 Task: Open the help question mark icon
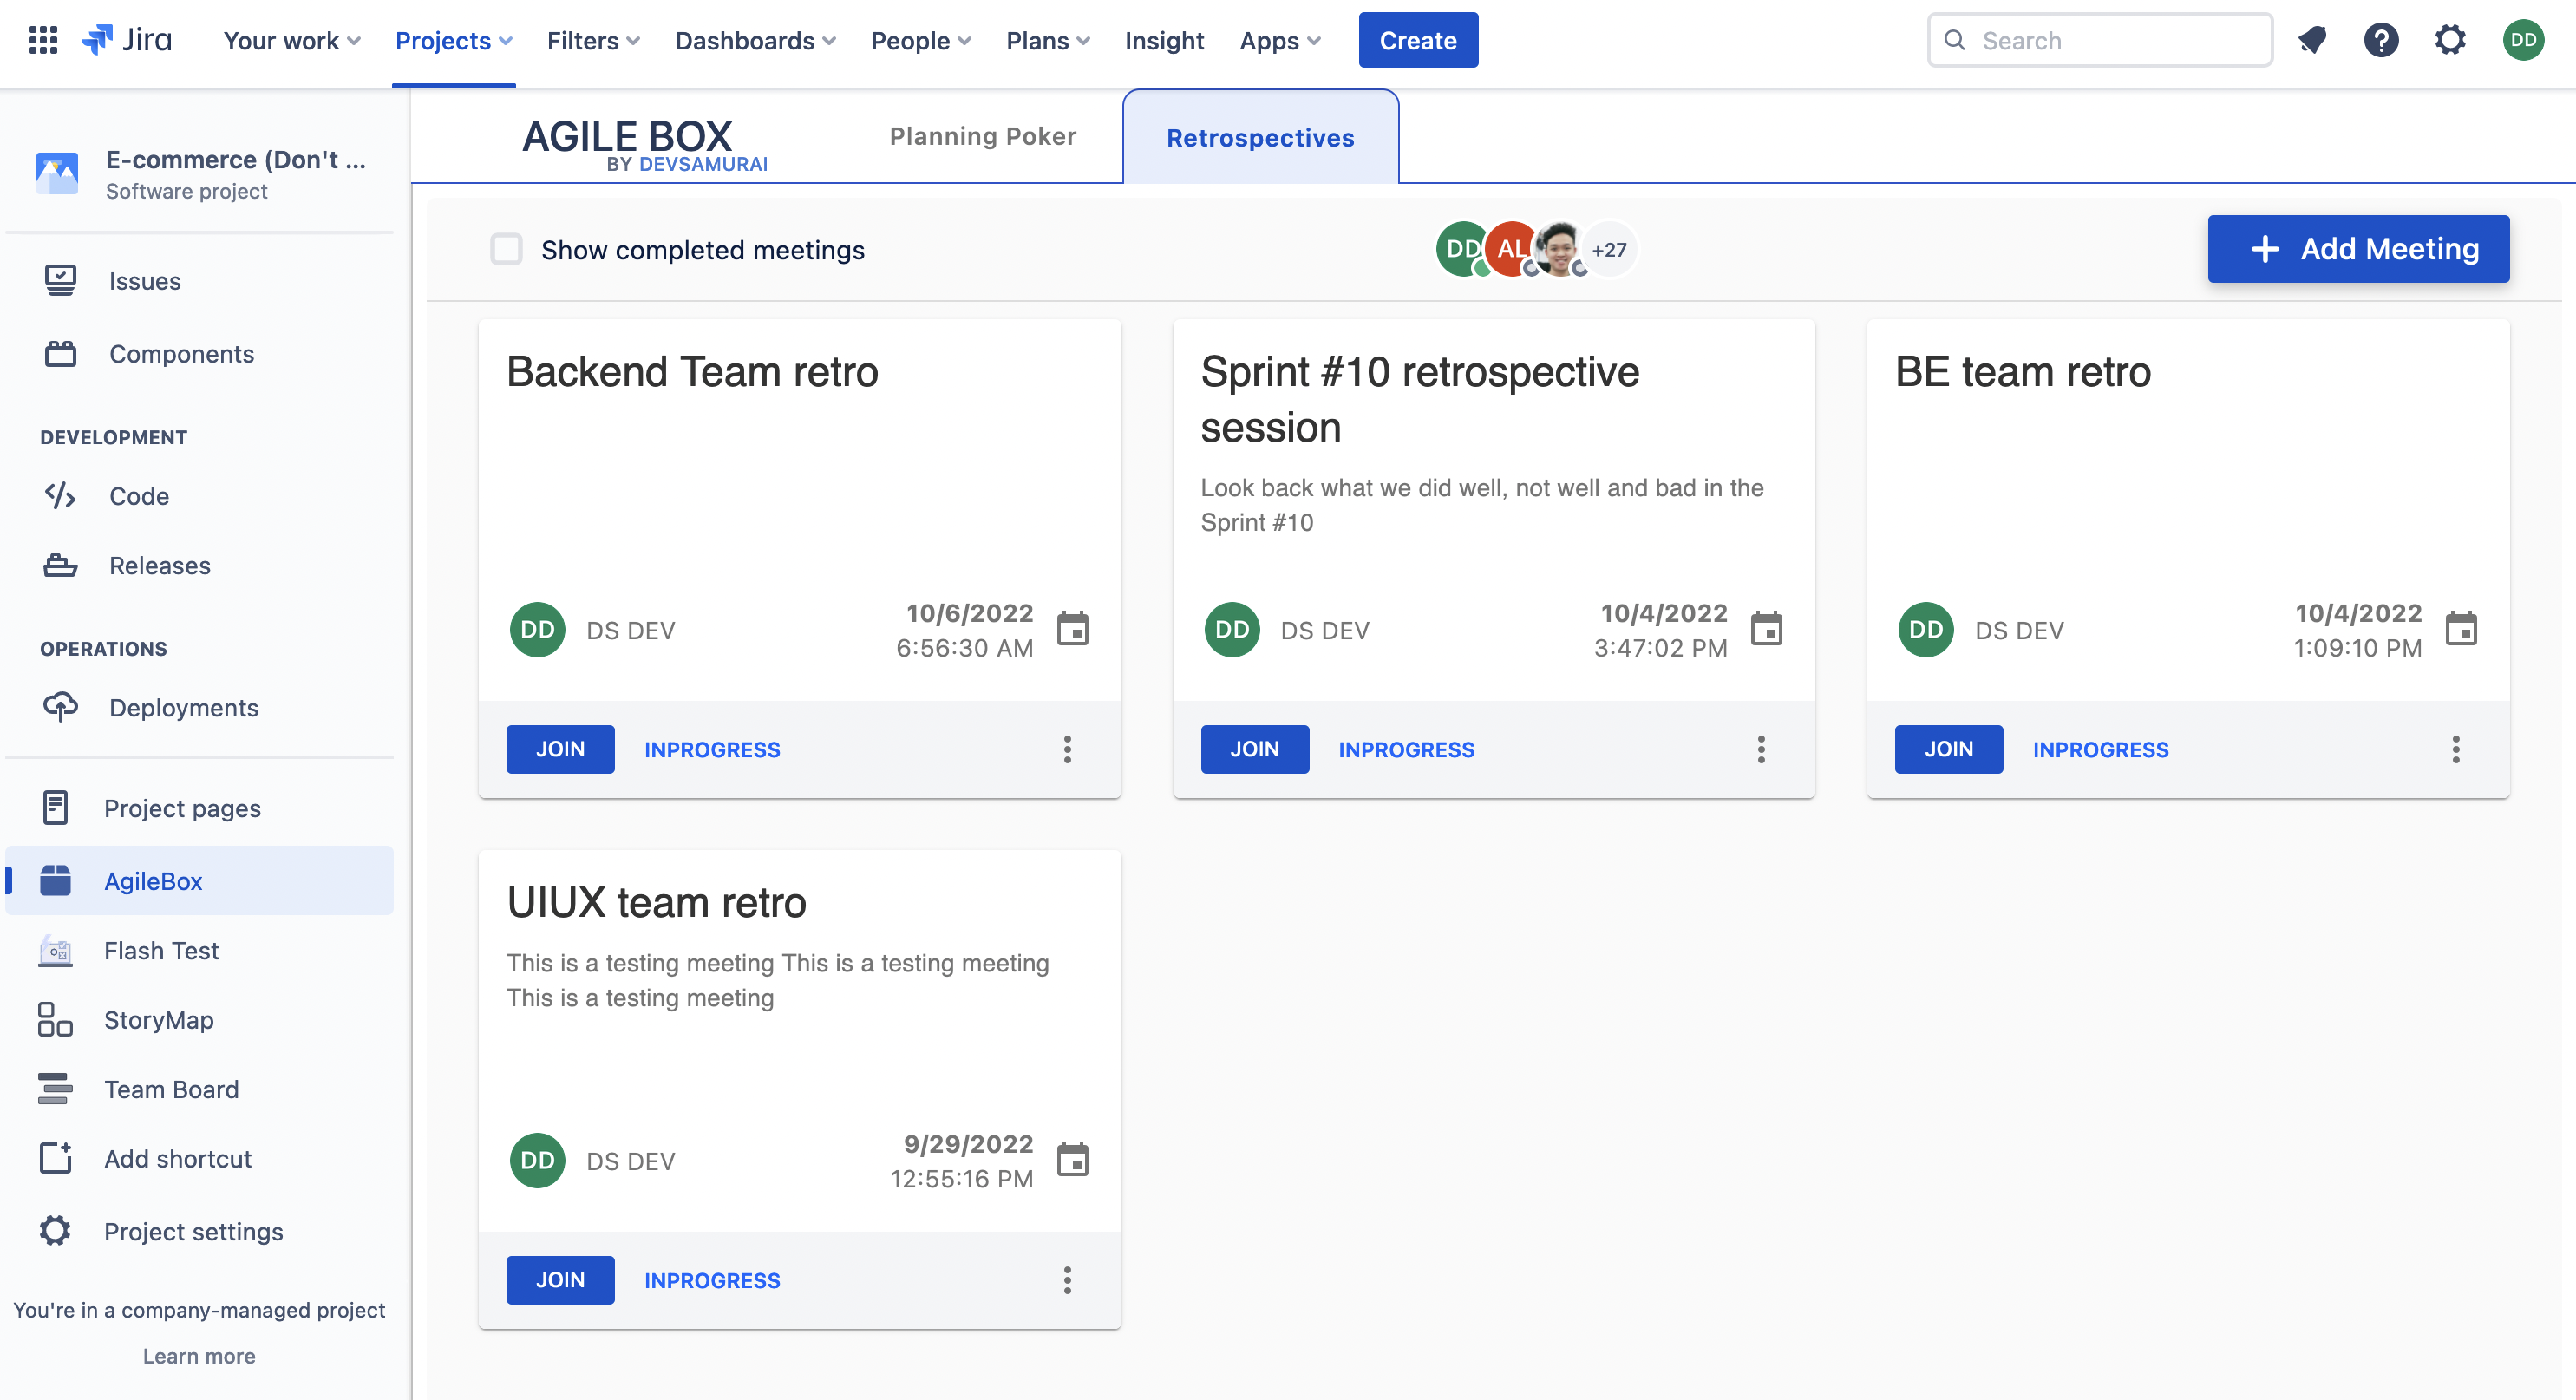point(2381,40)
